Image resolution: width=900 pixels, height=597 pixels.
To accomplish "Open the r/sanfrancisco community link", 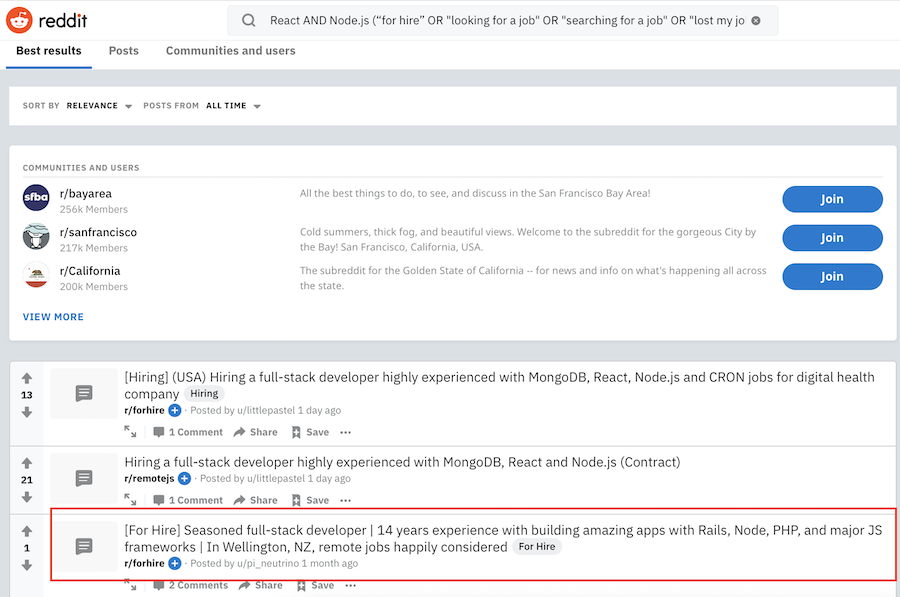I will click(x=98, y=232).
